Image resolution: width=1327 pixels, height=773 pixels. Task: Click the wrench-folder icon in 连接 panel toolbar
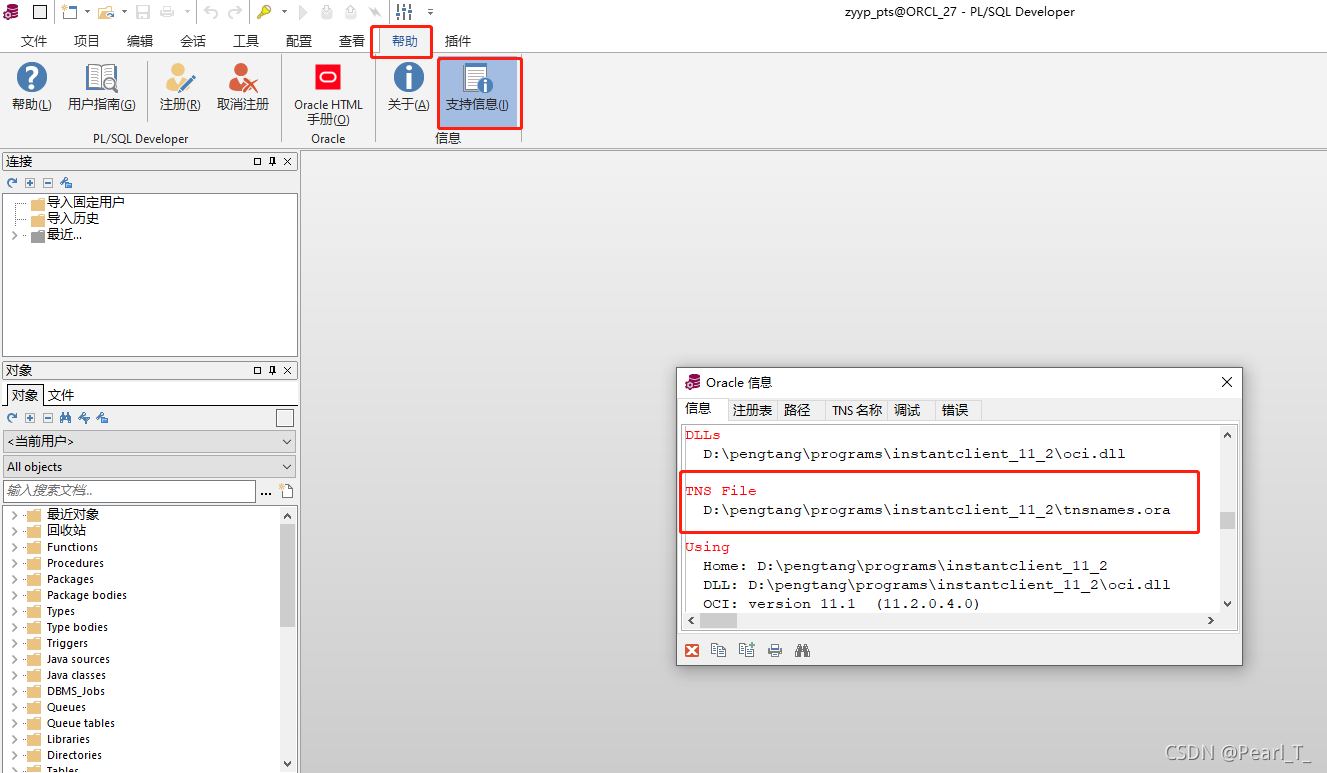tap(66, 183)
